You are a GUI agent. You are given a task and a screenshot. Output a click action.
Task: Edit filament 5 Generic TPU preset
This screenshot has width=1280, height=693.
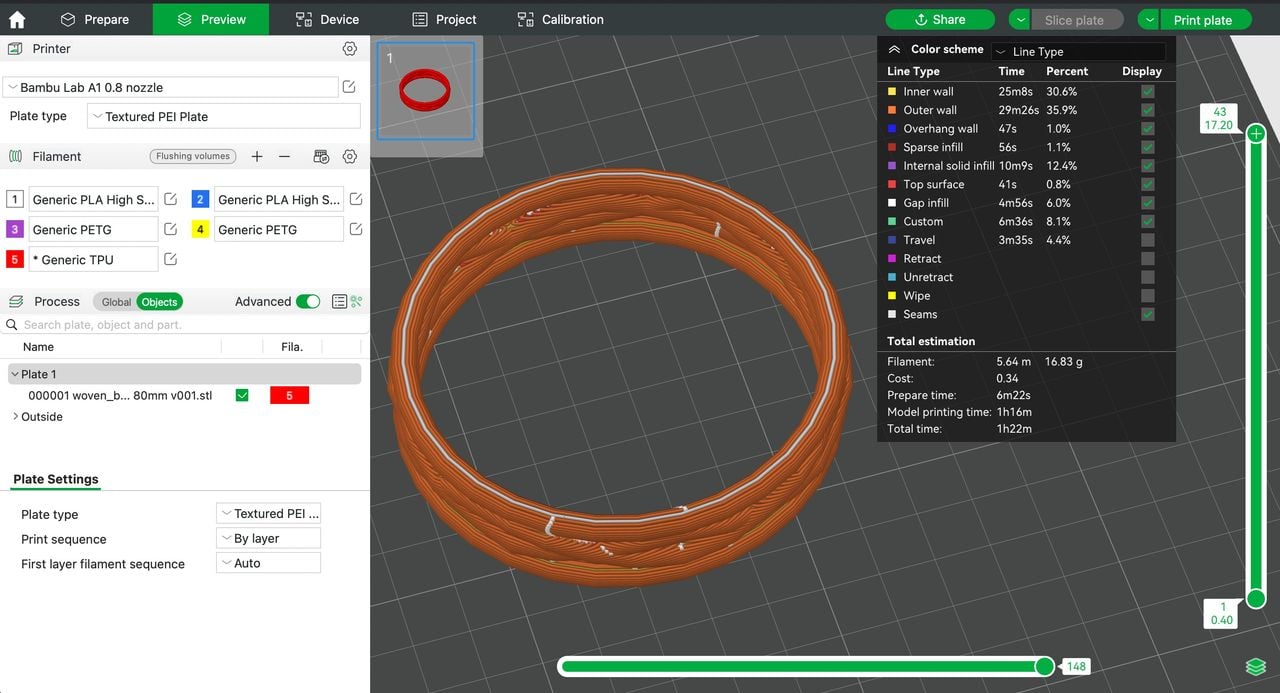pos(171,259)
